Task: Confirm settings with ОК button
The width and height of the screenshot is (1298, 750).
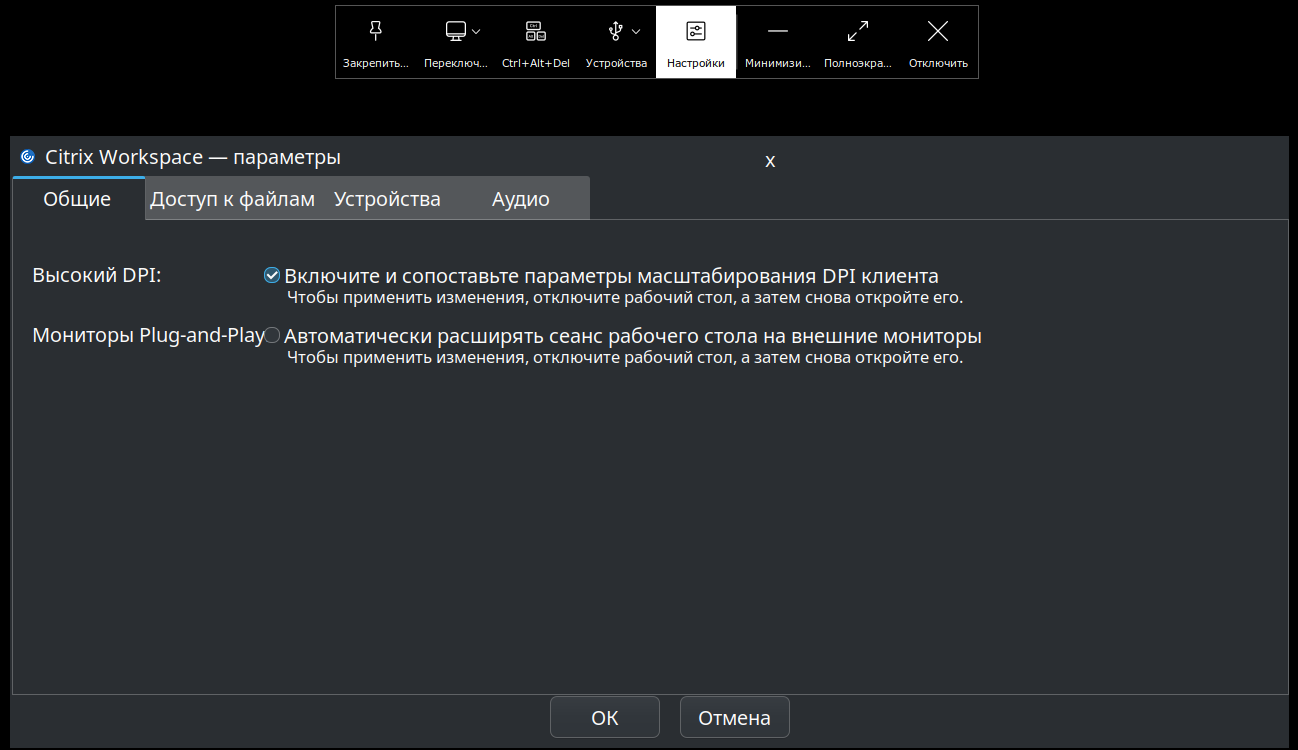Action: (605, 717)
